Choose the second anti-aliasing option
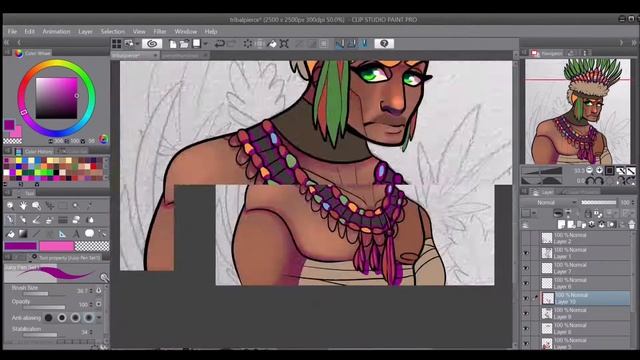Viewport: 640px width, 360px height. pyautogui.click(x=62, y=318)
